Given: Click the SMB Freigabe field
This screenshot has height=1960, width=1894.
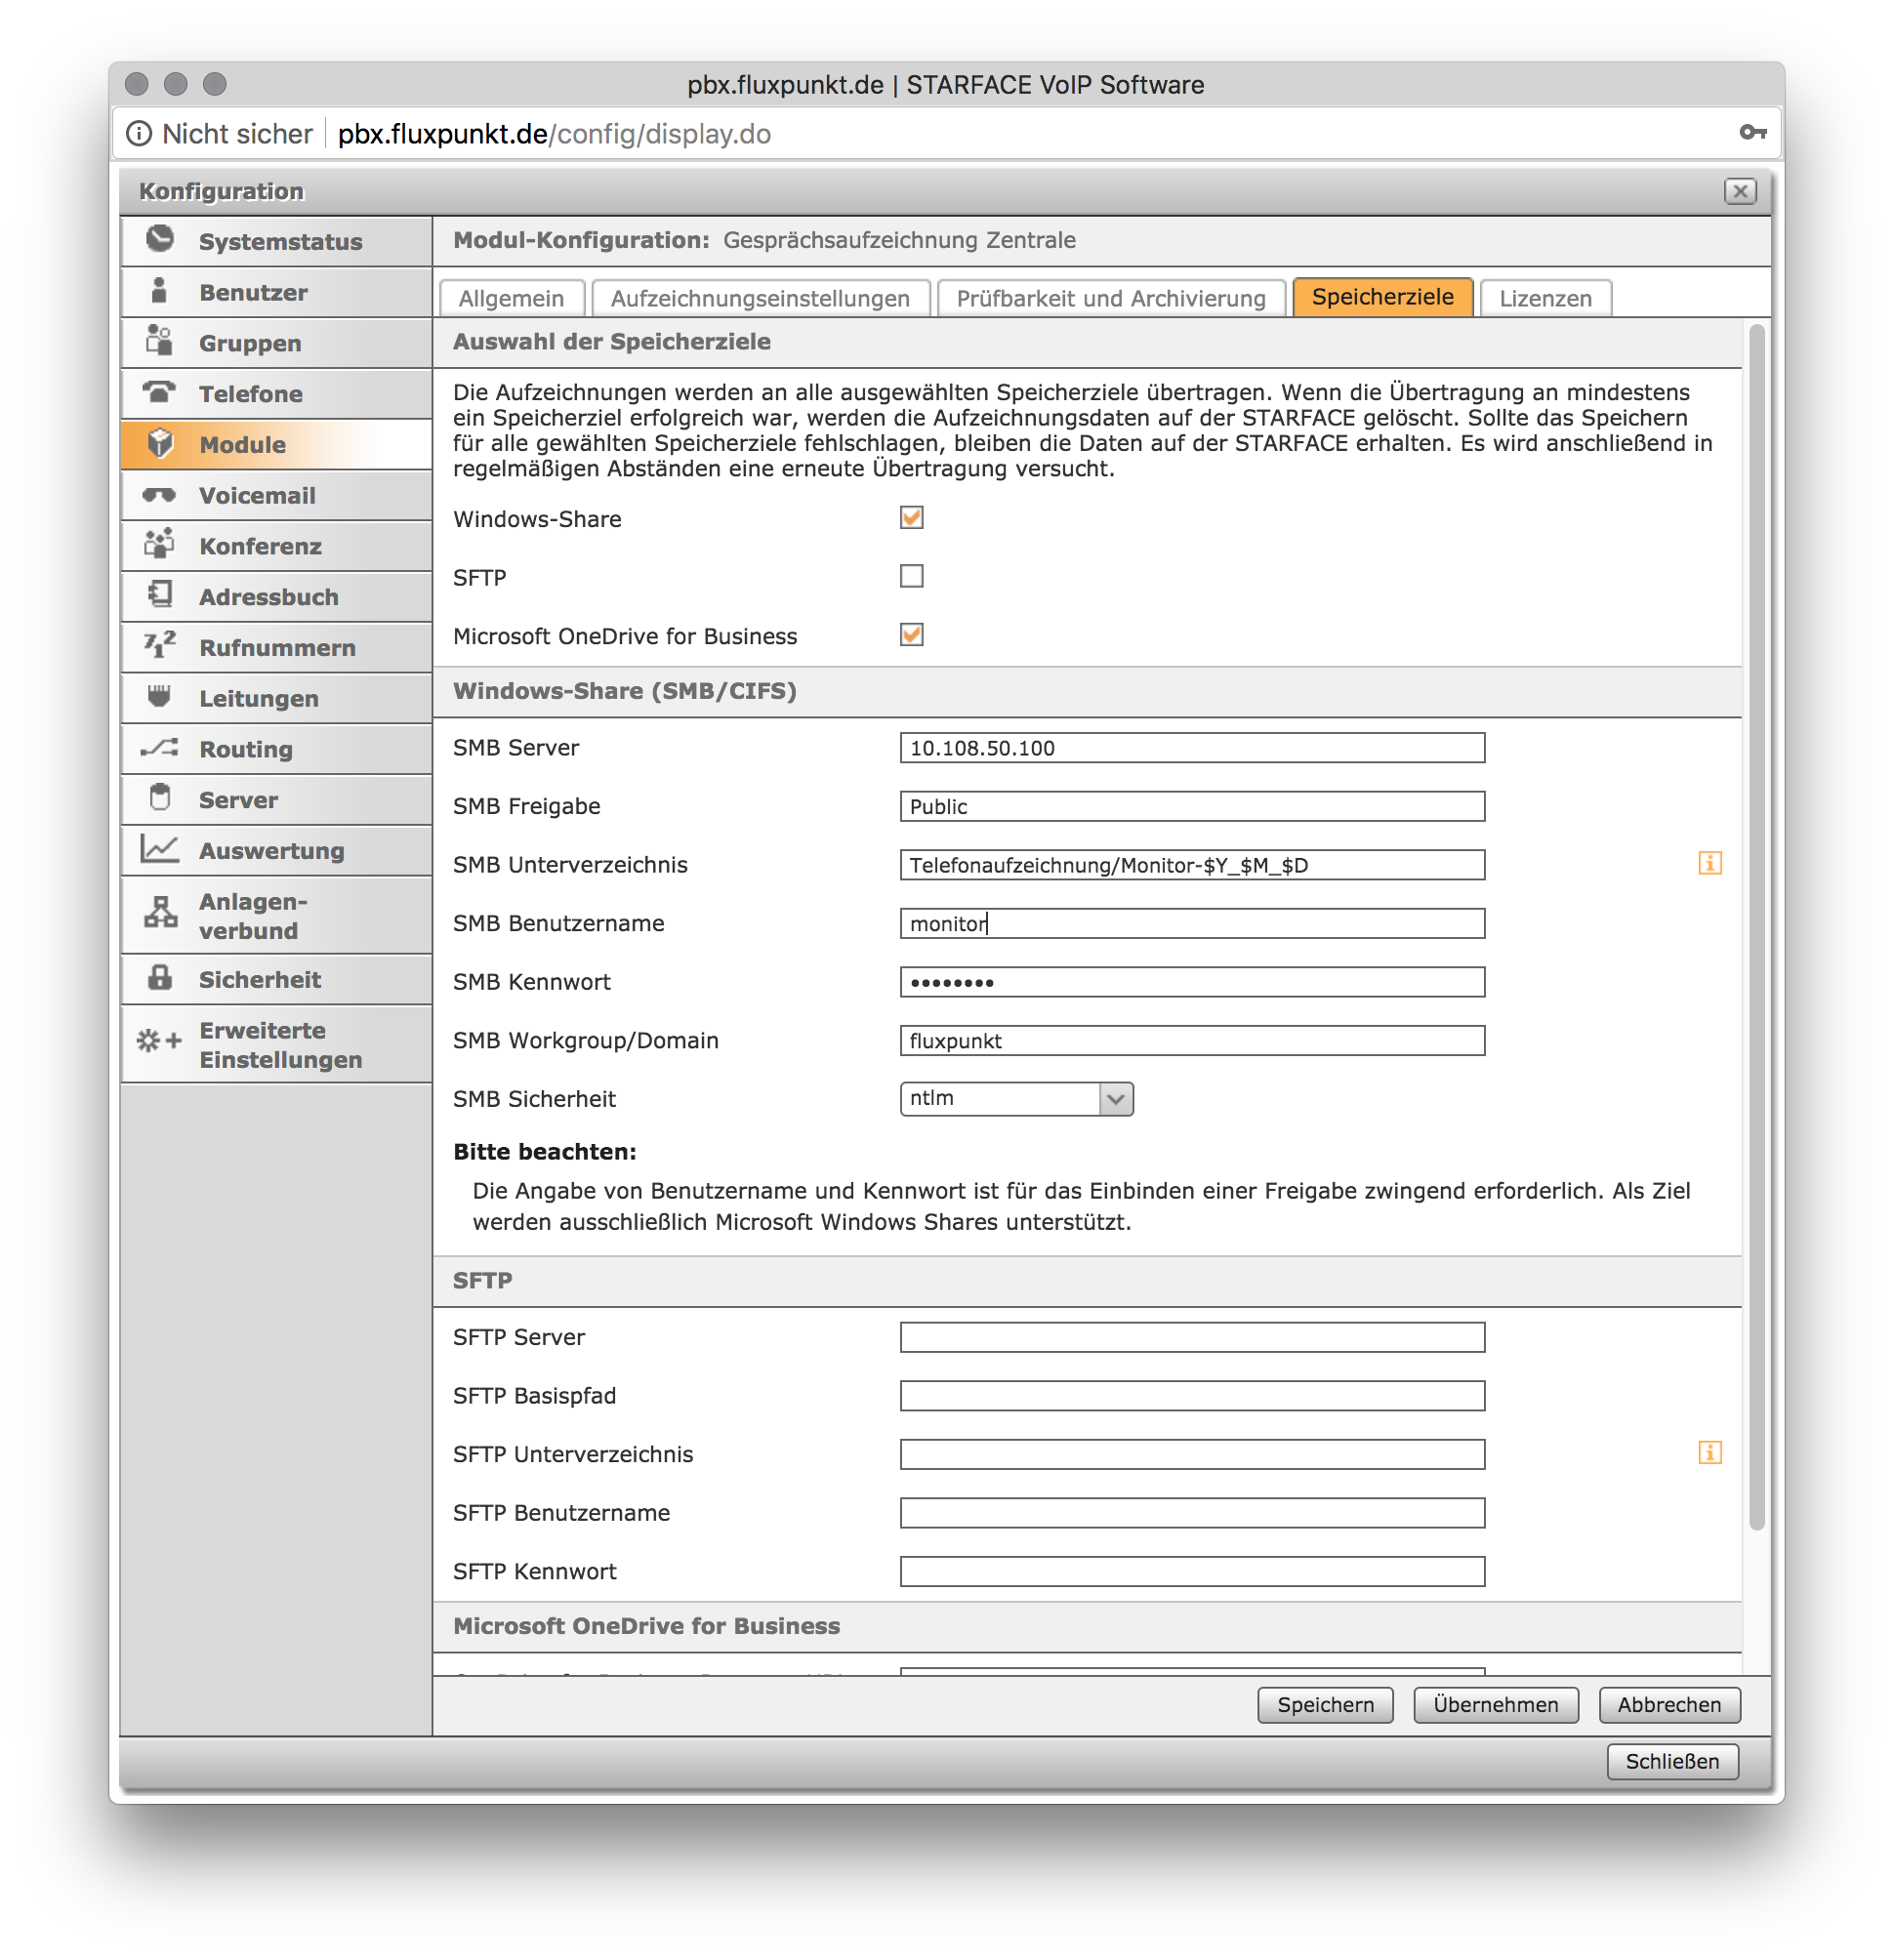Looking at the screenshot, I should [x=1193, y=807].
